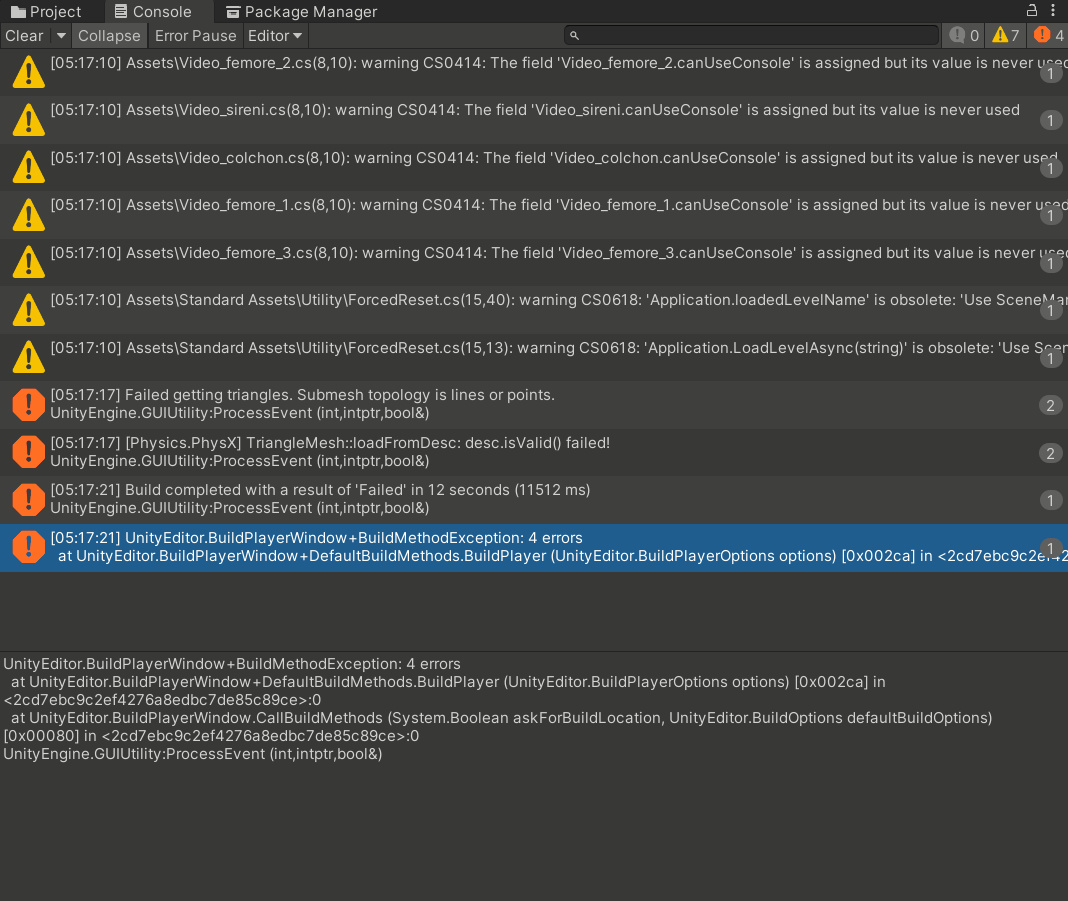Open the Clear dropdown arrow

(x=60, y=35)
